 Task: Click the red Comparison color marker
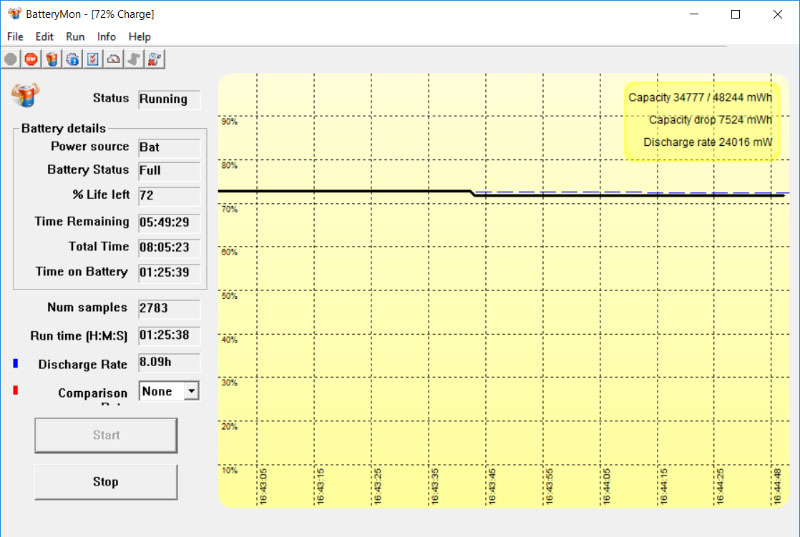[x=16, y=390]
